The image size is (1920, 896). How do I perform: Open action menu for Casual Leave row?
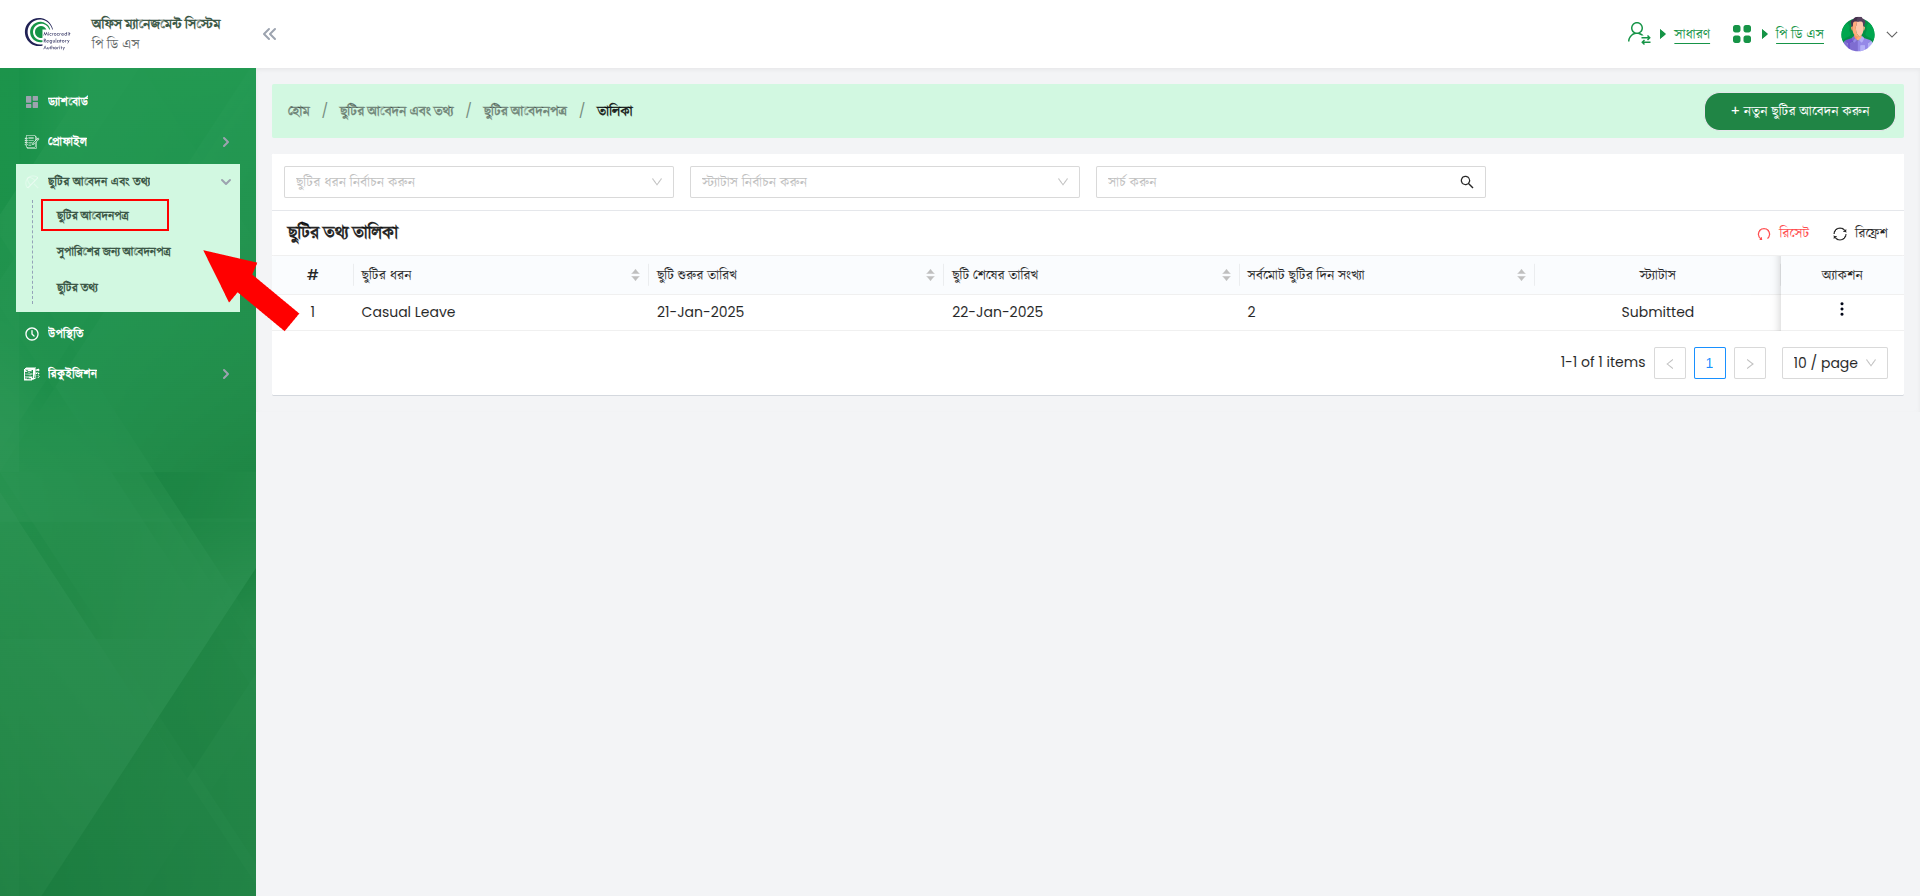tap(1842, 310)
